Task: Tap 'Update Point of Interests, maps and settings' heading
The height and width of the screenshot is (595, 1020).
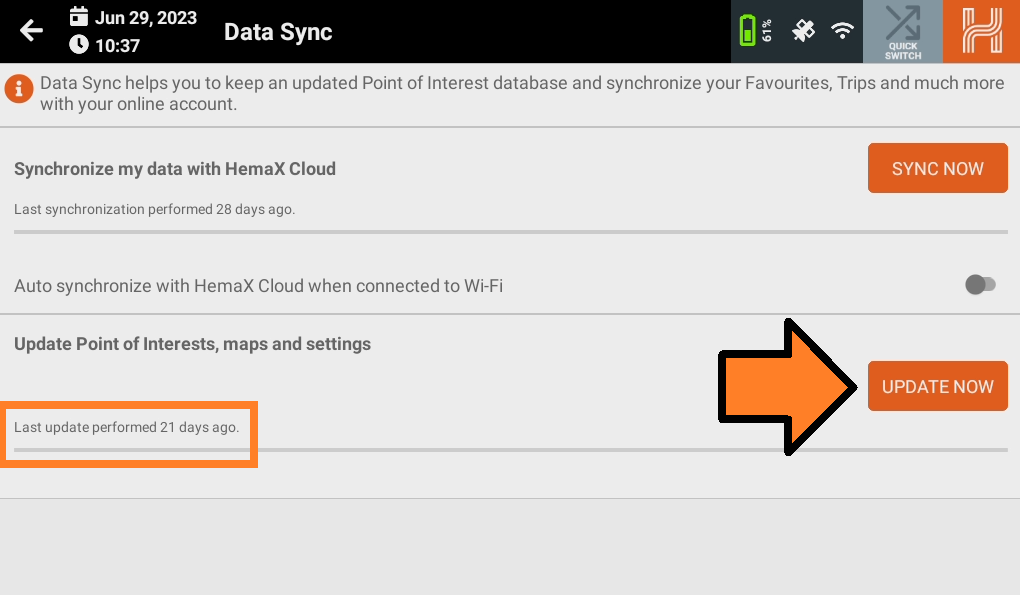Action: [x=193, y=344]
